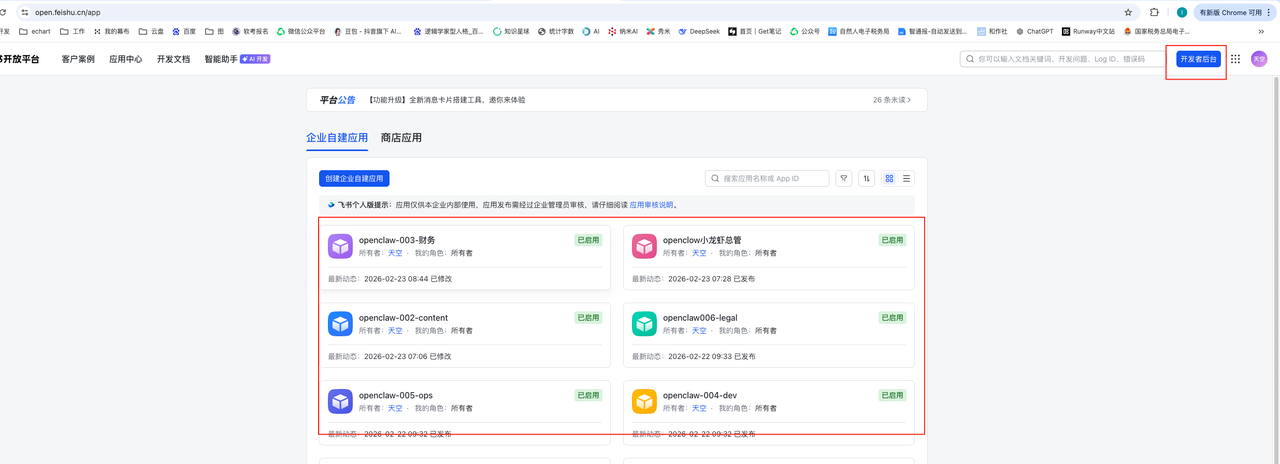Switch to grid card view
This screenshot has width=1280, height=464.
coord(889,179)
